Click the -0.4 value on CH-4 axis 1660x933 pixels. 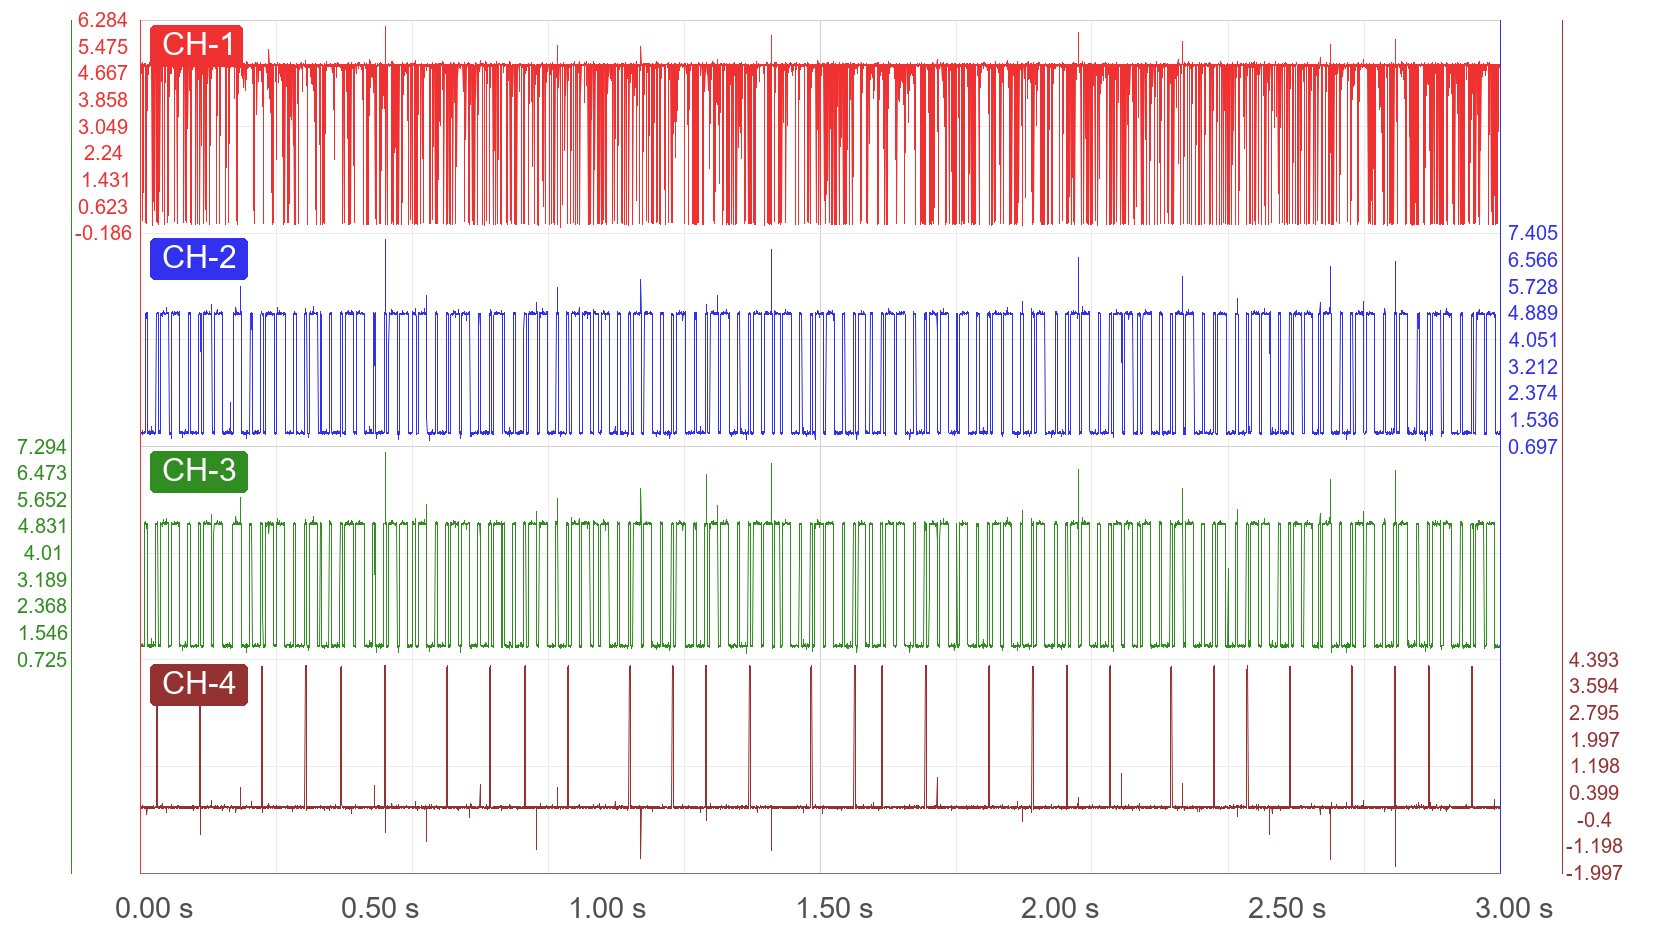pyautogui.click(x=1594, y=820)
